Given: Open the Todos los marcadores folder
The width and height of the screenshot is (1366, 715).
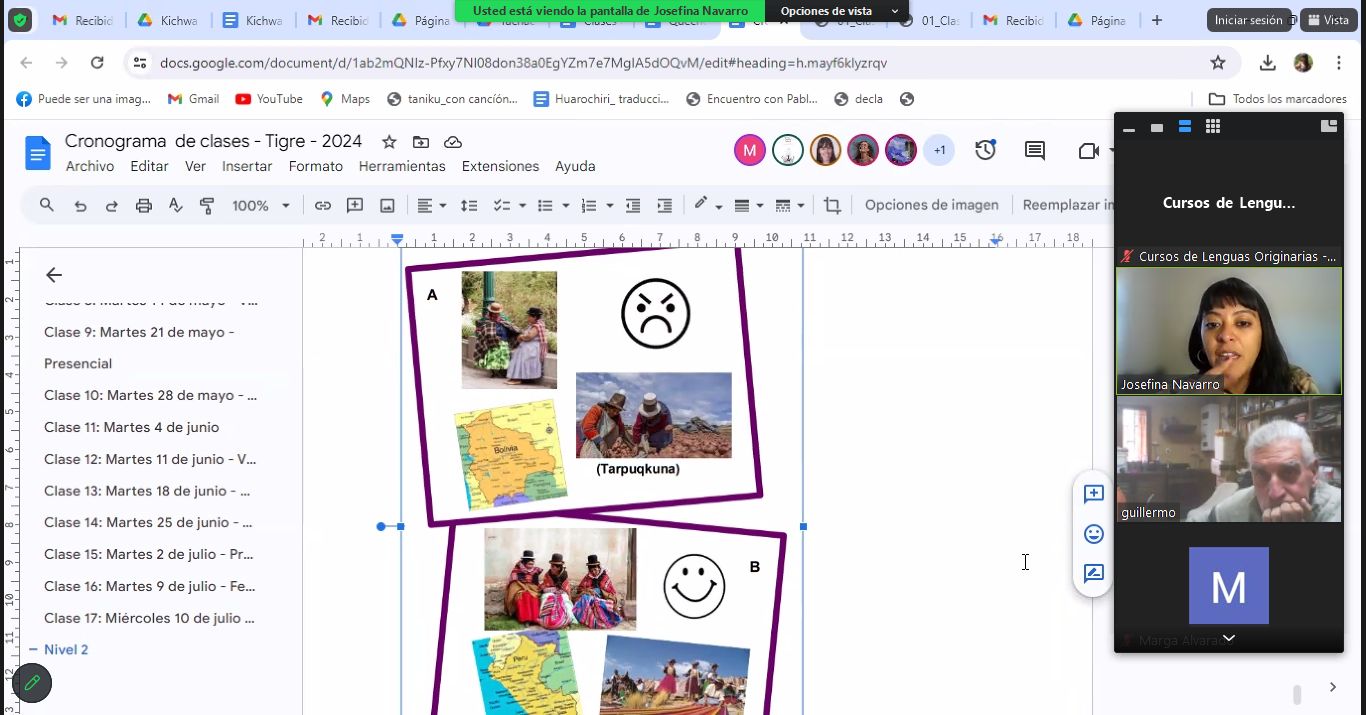Looking at the screenshot, I should 1278,99.
